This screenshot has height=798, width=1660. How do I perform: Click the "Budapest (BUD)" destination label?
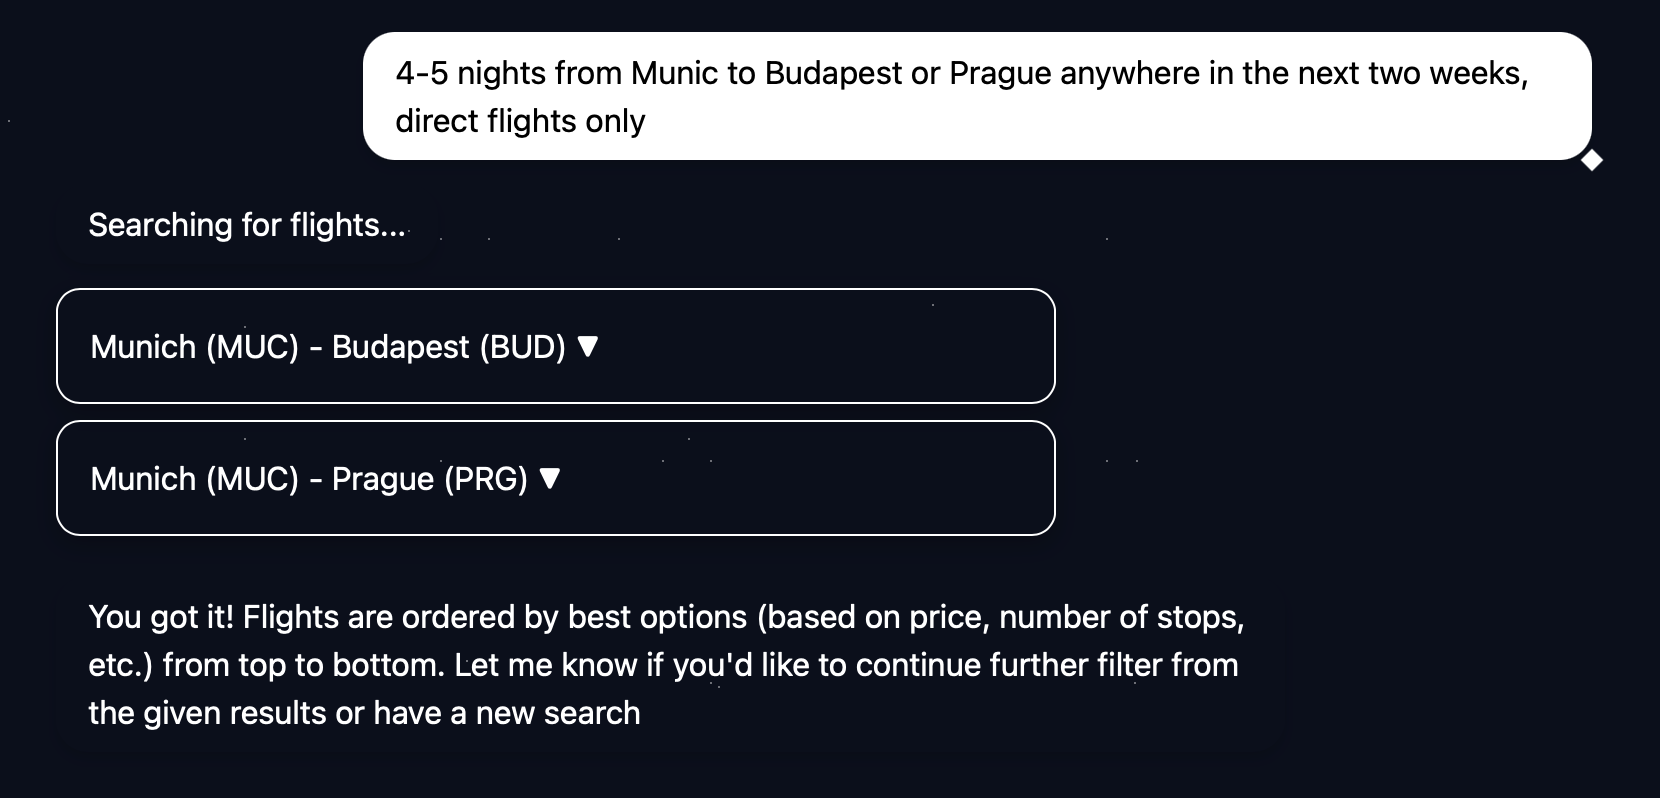click(x=449, y=347)
